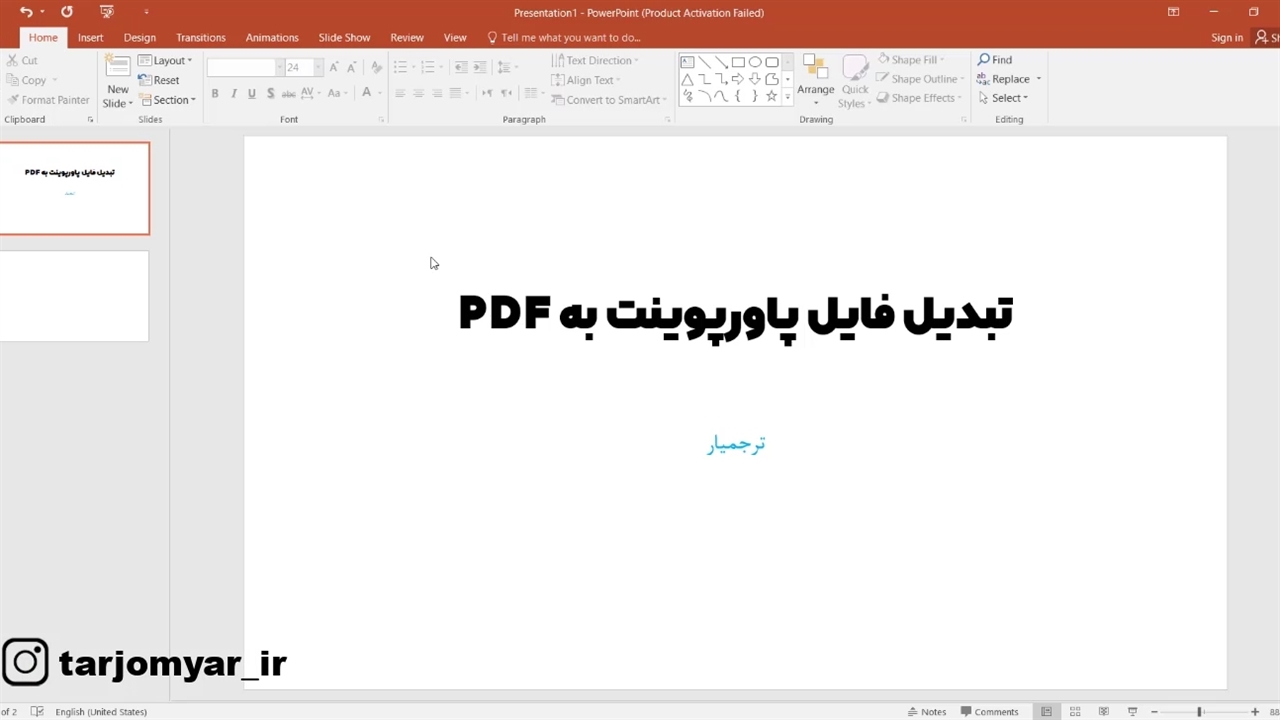Click the zoom slider handle
The image size is (1280, 720).
click(1199, 712)
